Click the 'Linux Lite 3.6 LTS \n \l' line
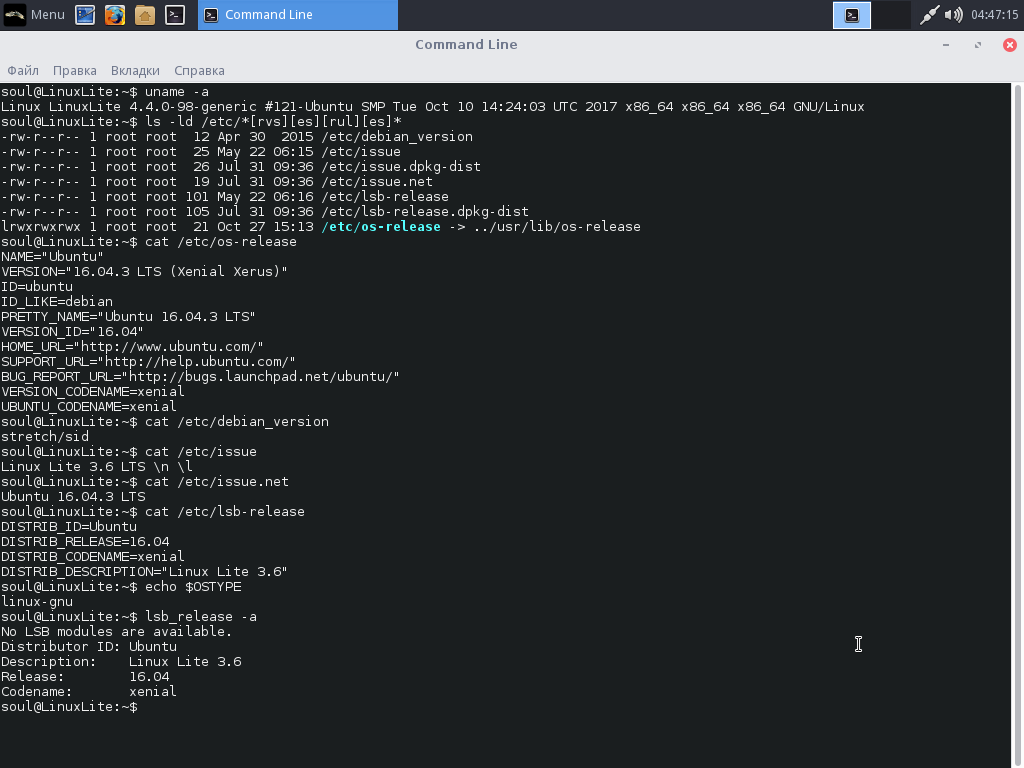1024x768 pixels. tap(97, 467)
